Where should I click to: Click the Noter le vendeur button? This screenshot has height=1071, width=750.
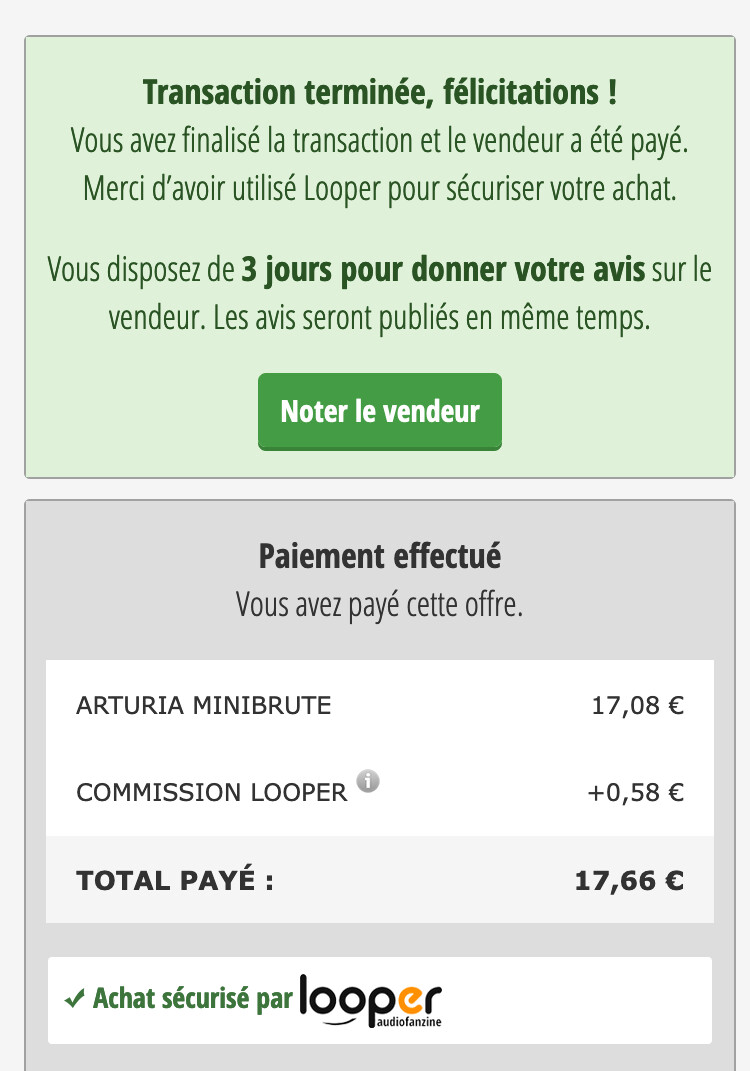click(x=380, y=411)
